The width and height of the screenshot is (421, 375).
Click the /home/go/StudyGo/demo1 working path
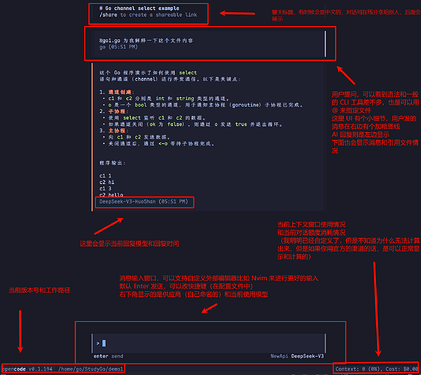pyautogui.click(x=91, y=369)
